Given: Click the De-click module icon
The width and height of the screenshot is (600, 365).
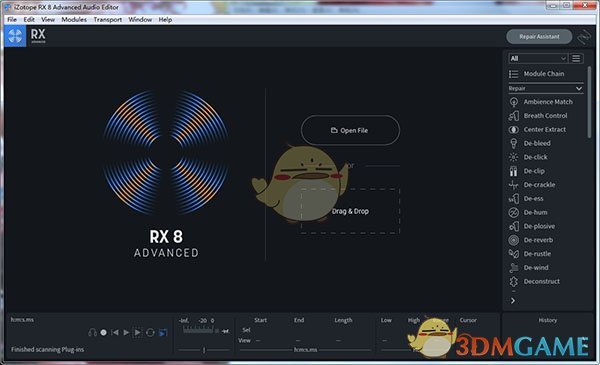Looking at the screenshot, I should point(514,157).
